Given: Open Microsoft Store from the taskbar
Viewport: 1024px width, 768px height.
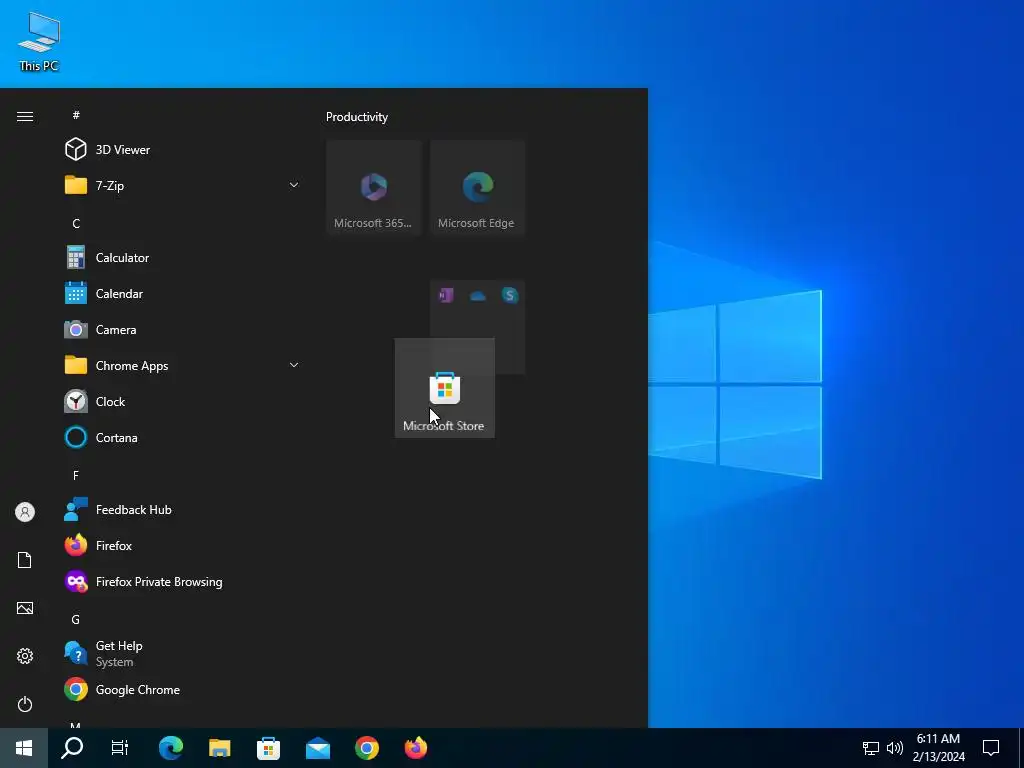Looking at the screenshot, I should [268, 748].
